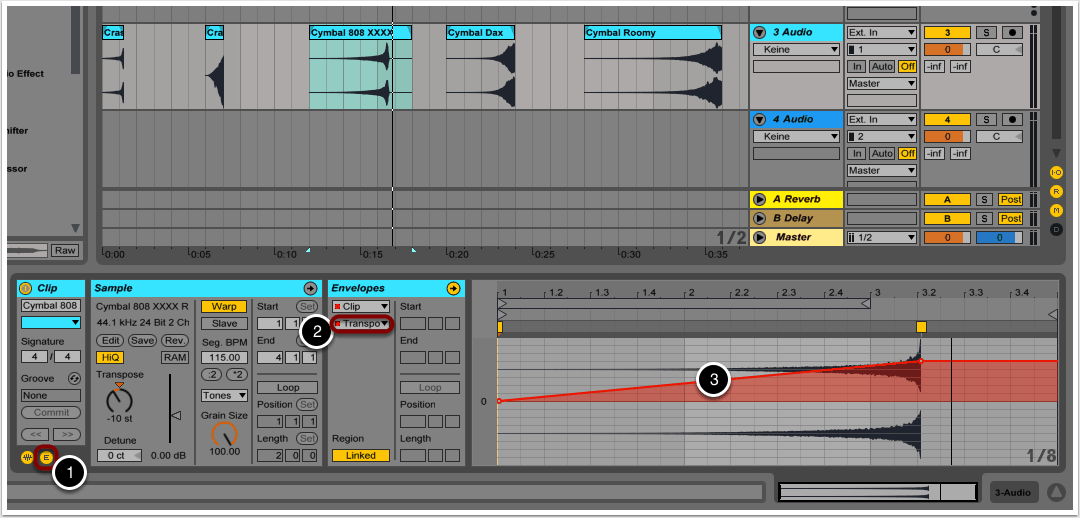Image resolution: width=1080 pixels, height=518 pixels.
Task: Show the clip Envelopes box with the E button
Action: [x=45, y=457]
